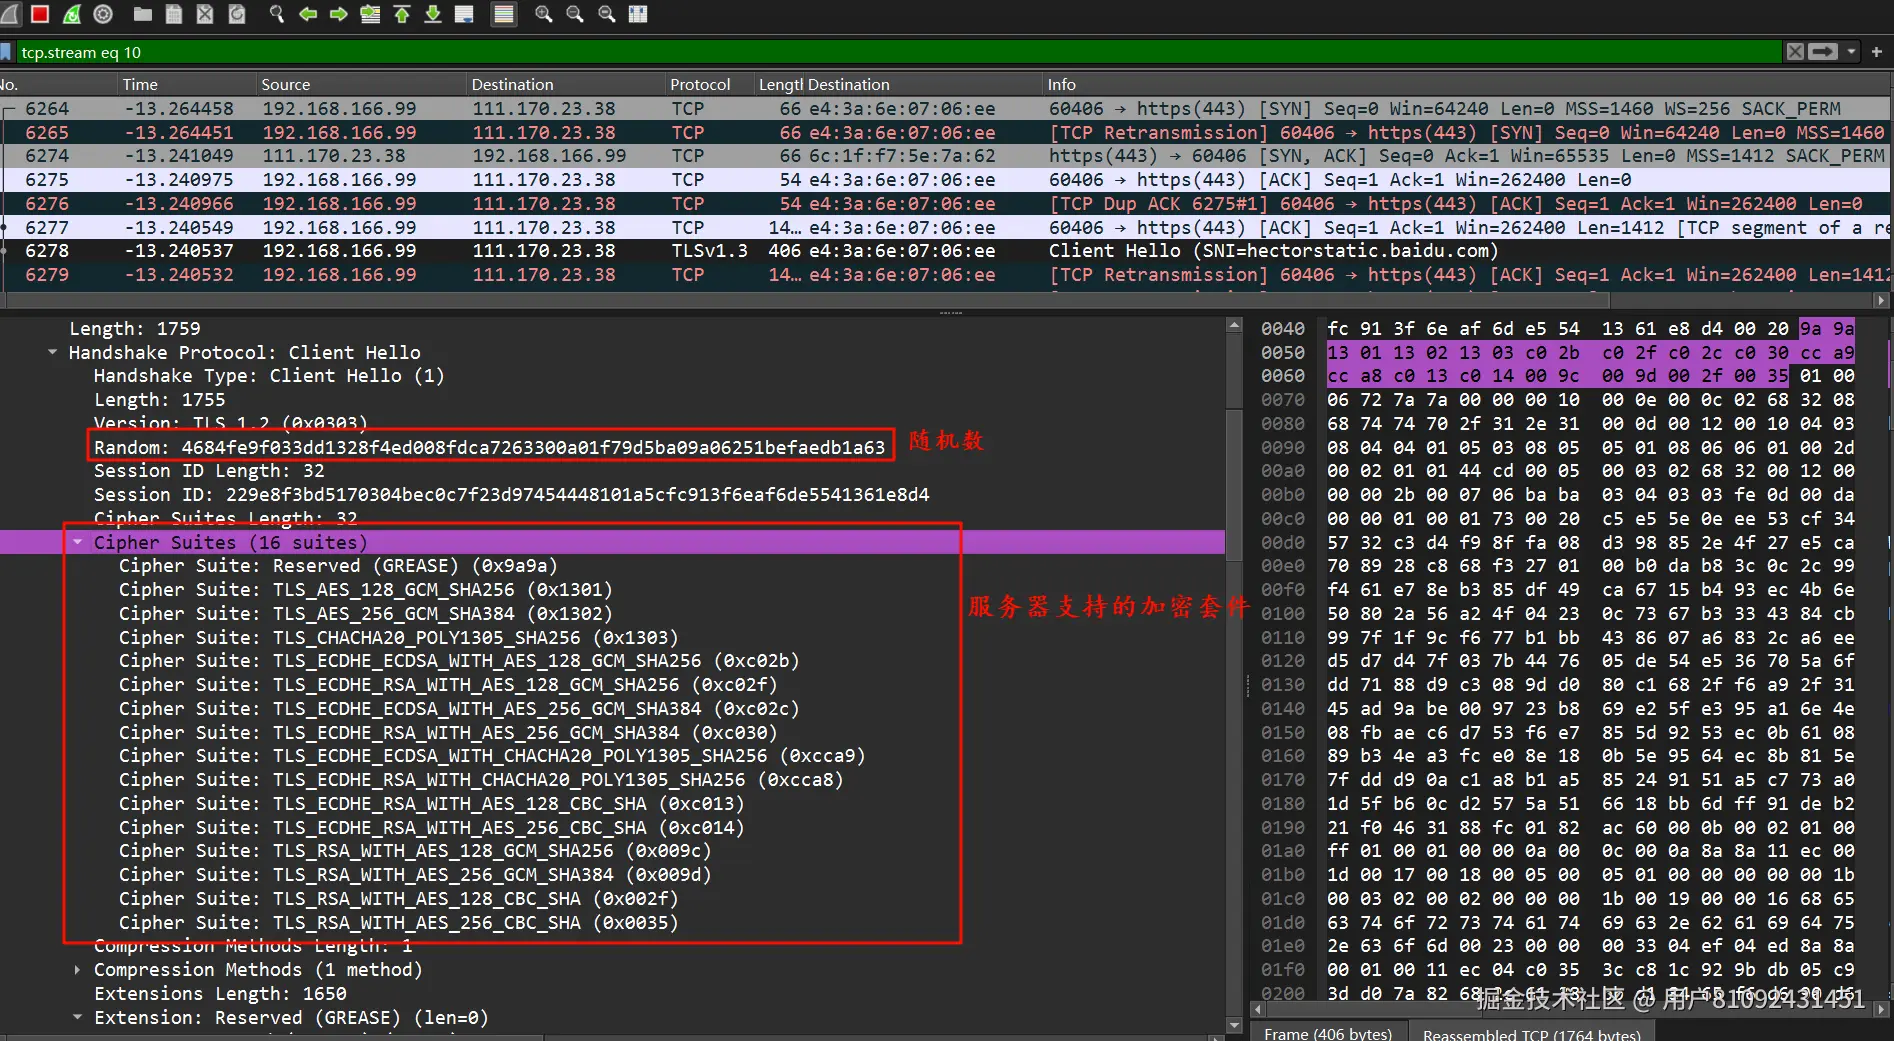
Task: Click the shark fin start capture icon
Action: click(9, 14)
